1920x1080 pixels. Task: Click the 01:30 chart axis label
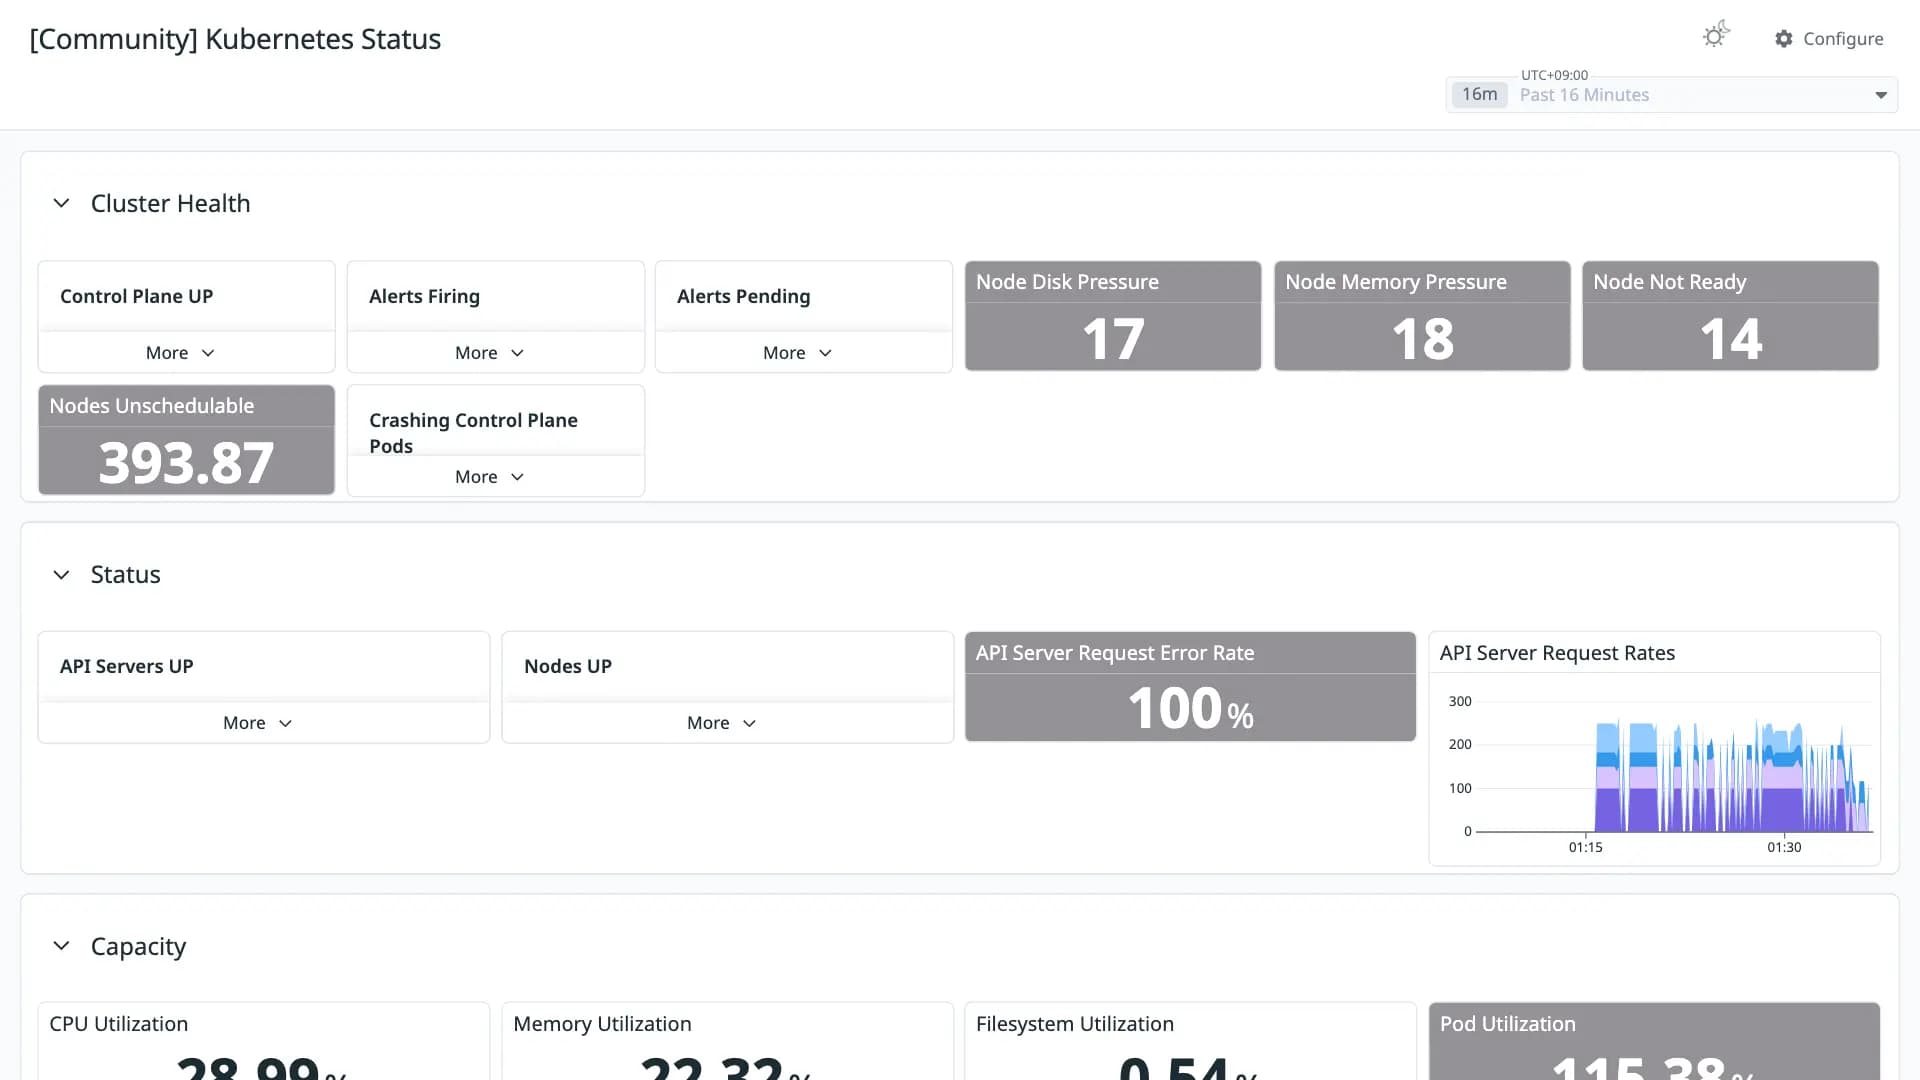[1784, 847]
